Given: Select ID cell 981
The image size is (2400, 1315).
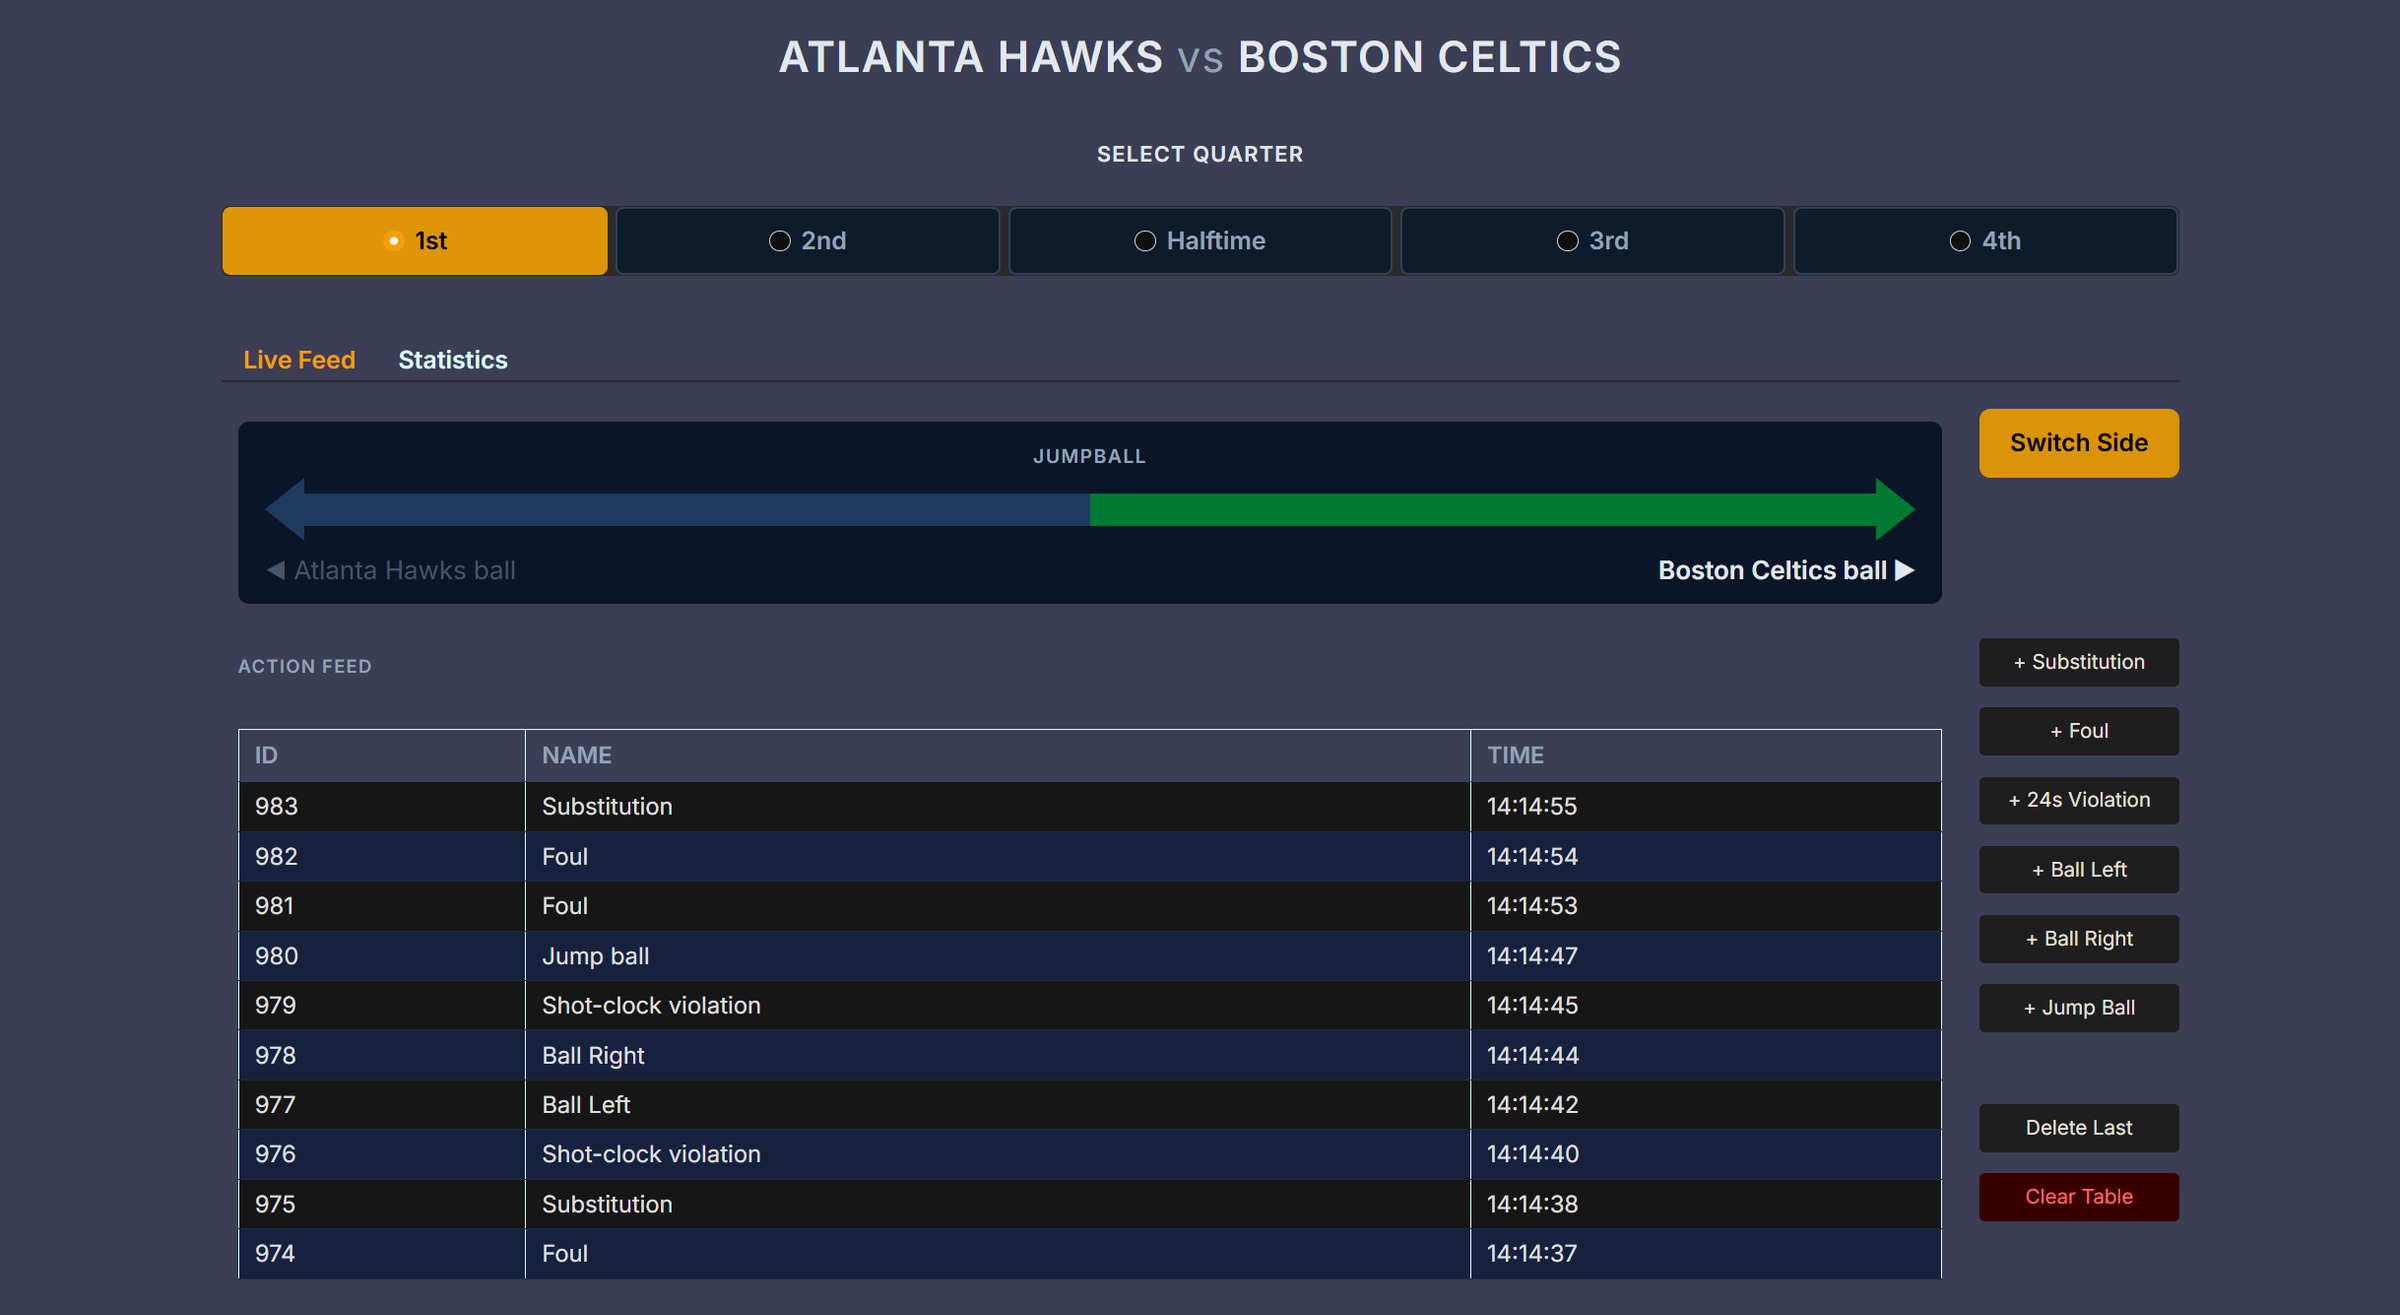Looking at the screenshot, I should click(382, 906).
